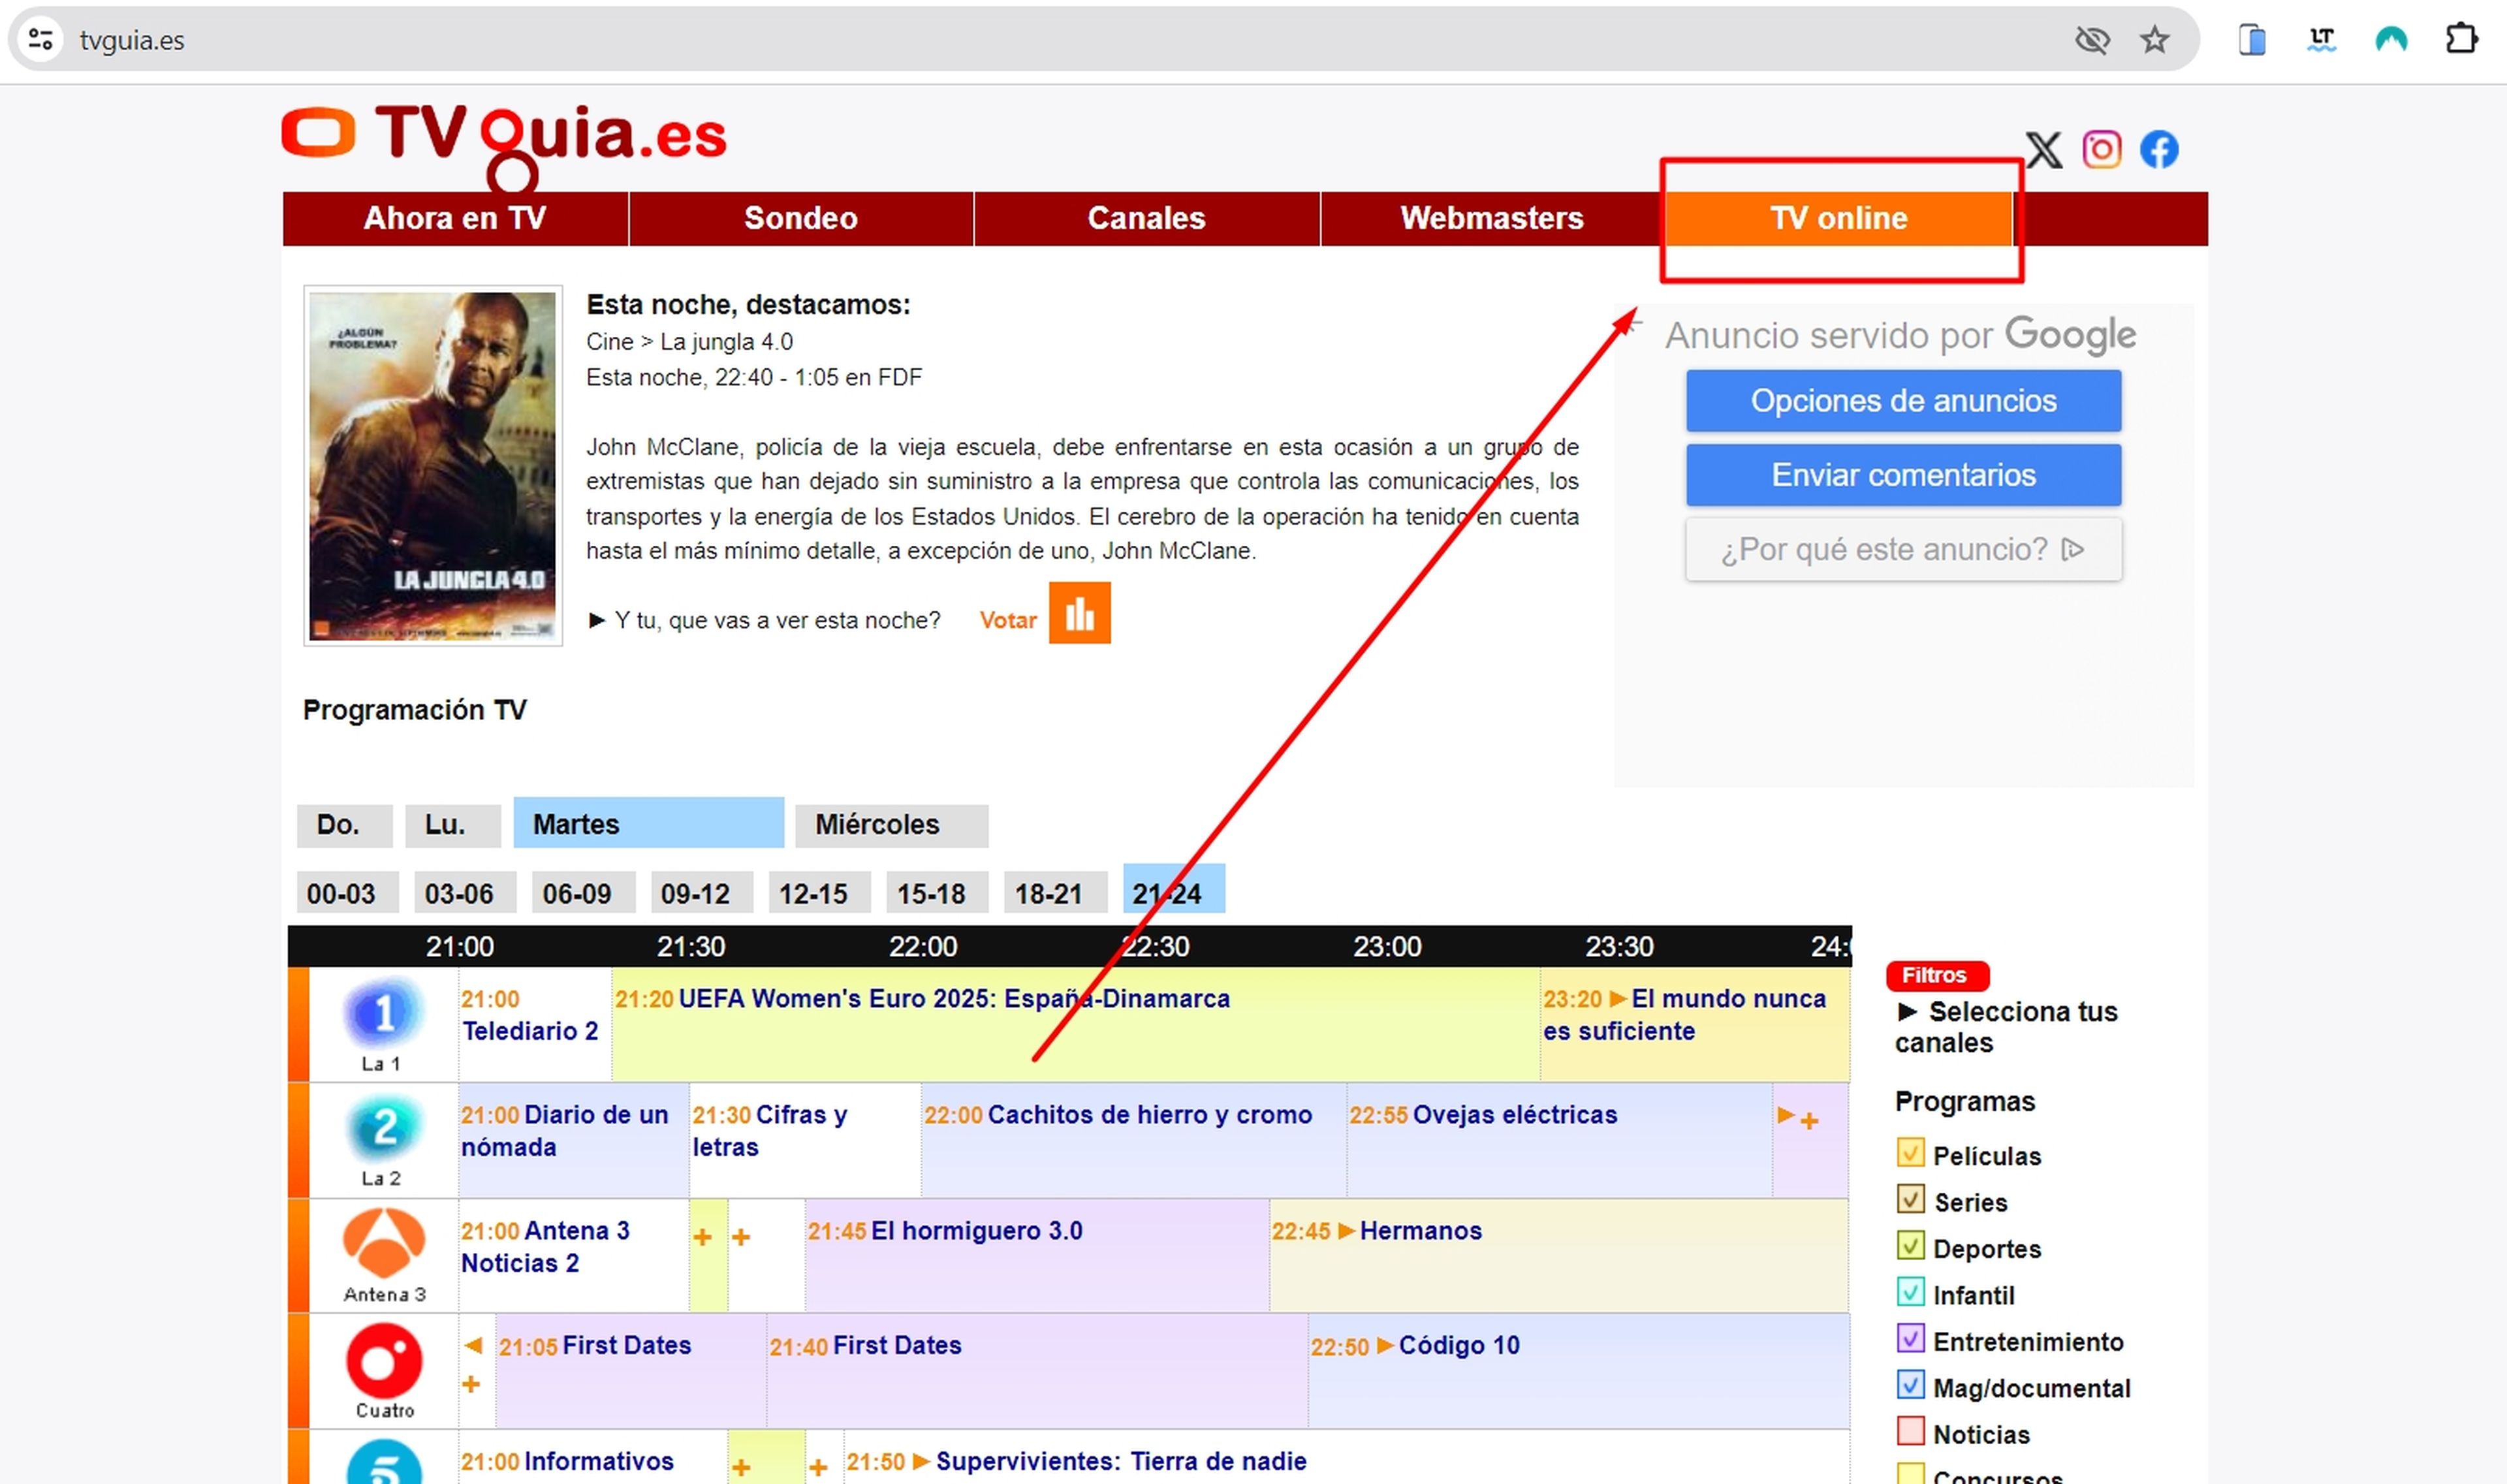Viewport: 2507px width, 1484px height.
Task: Click the eye-slash tracking protection icon
Action: click(2093, 40)
